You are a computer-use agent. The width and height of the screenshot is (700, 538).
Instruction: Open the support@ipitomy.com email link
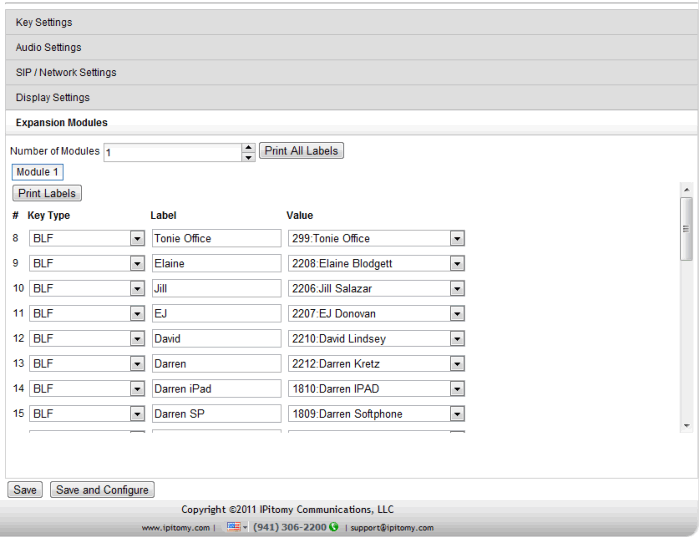point(392,528)
